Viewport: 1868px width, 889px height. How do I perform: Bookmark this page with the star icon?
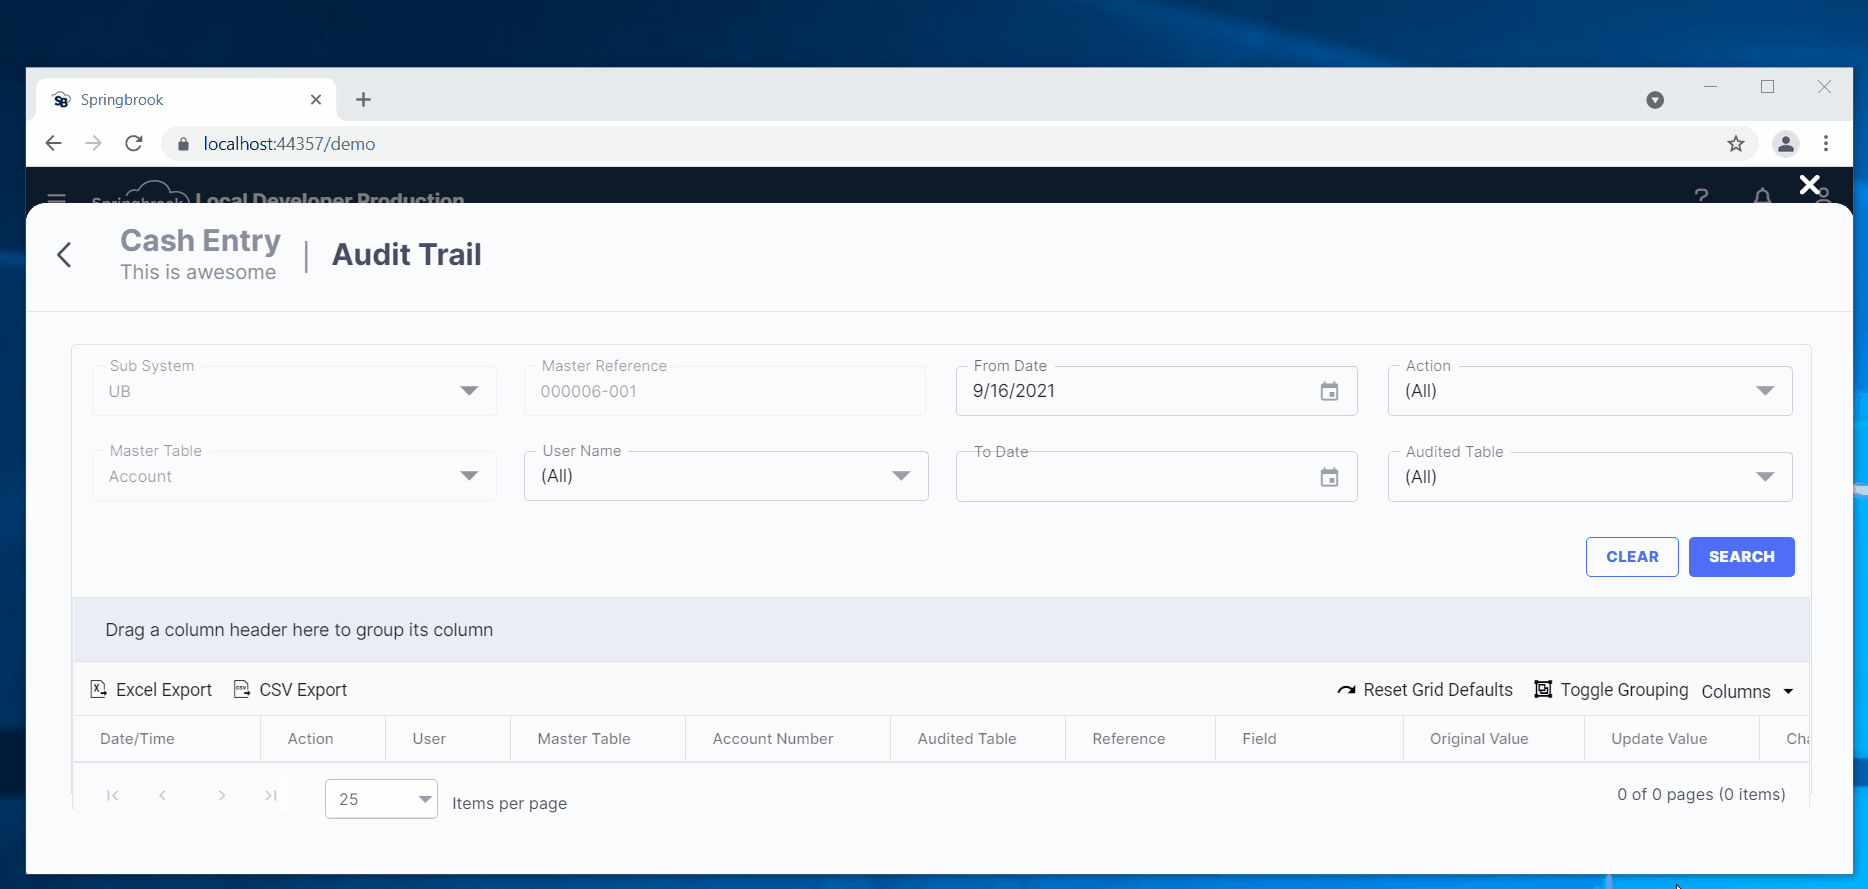[x=1736, y=144]
